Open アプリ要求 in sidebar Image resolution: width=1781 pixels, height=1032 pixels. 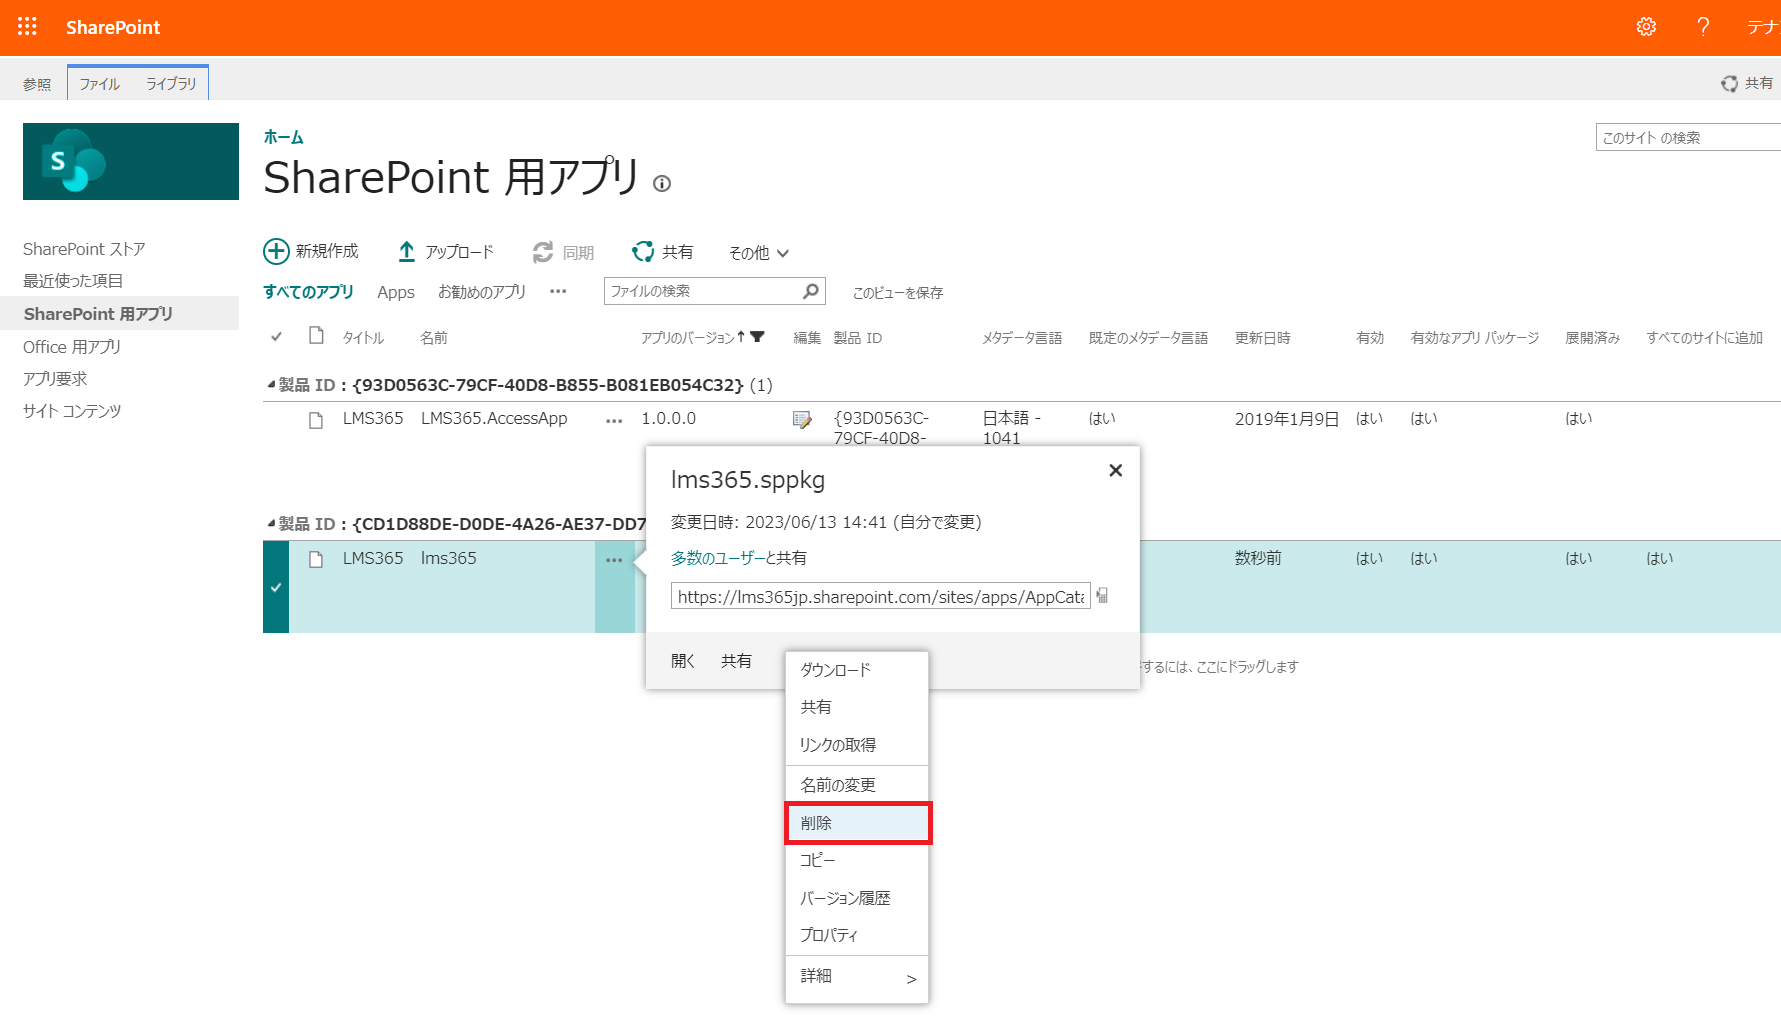[55, 379]
